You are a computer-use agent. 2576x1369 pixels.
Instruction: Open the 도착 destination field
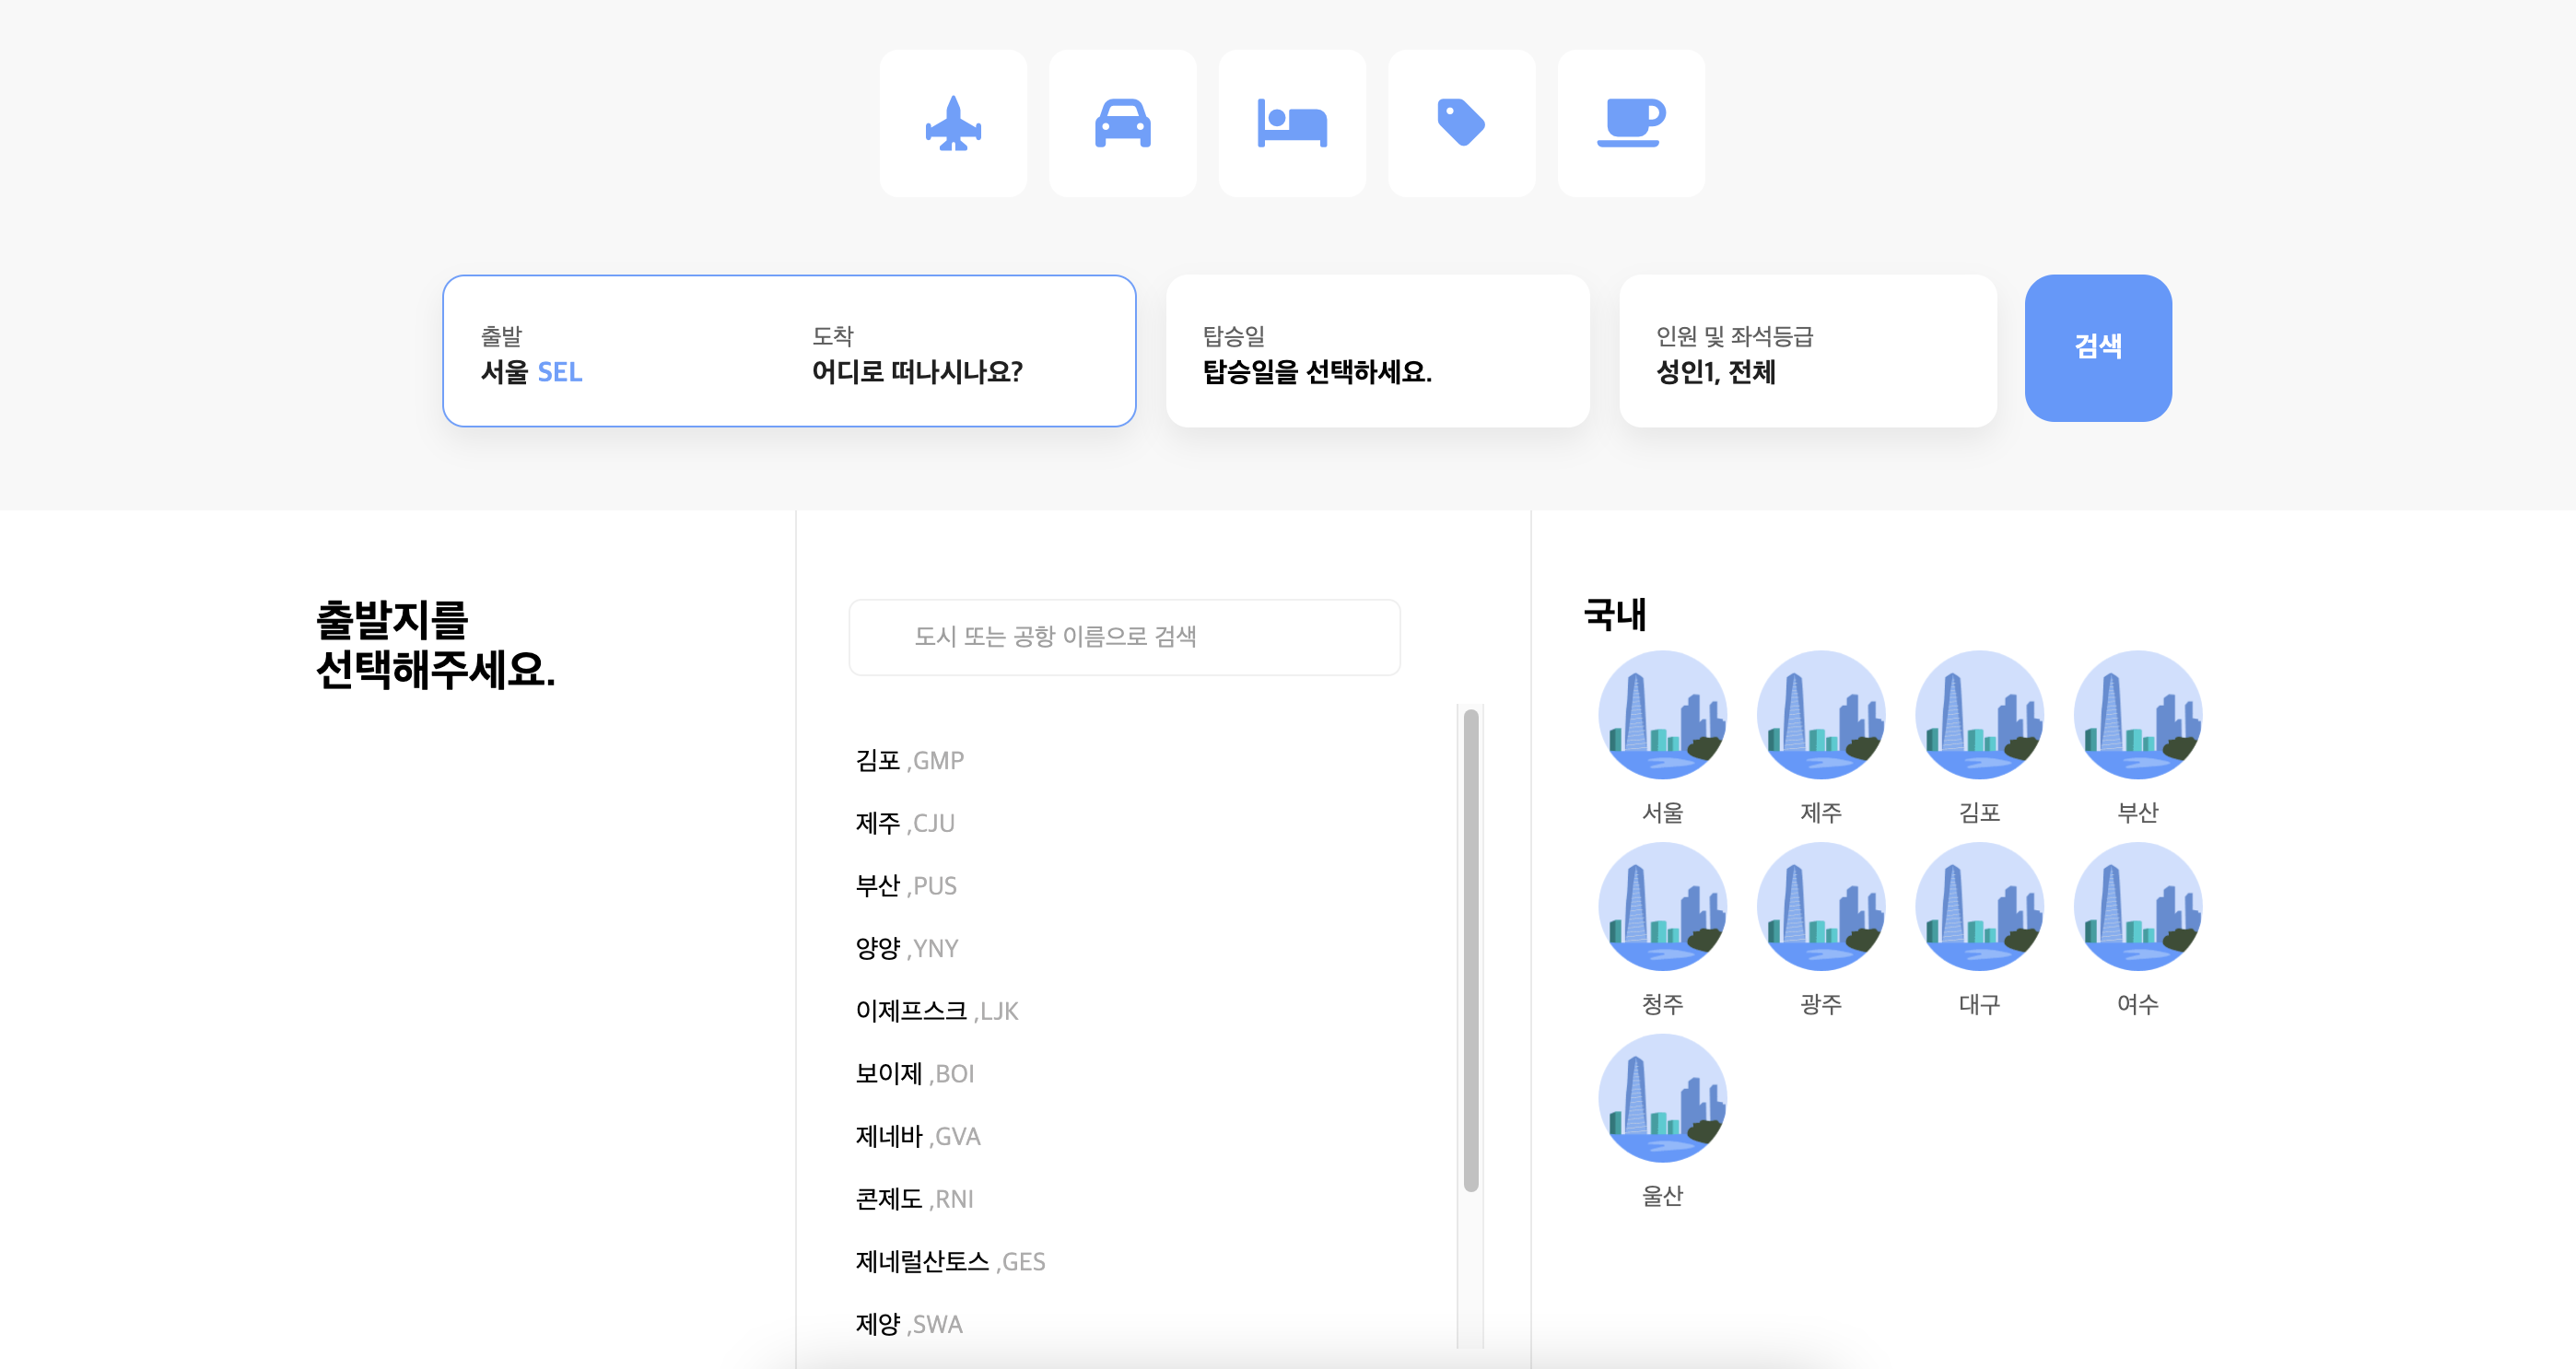click(916, 354)
